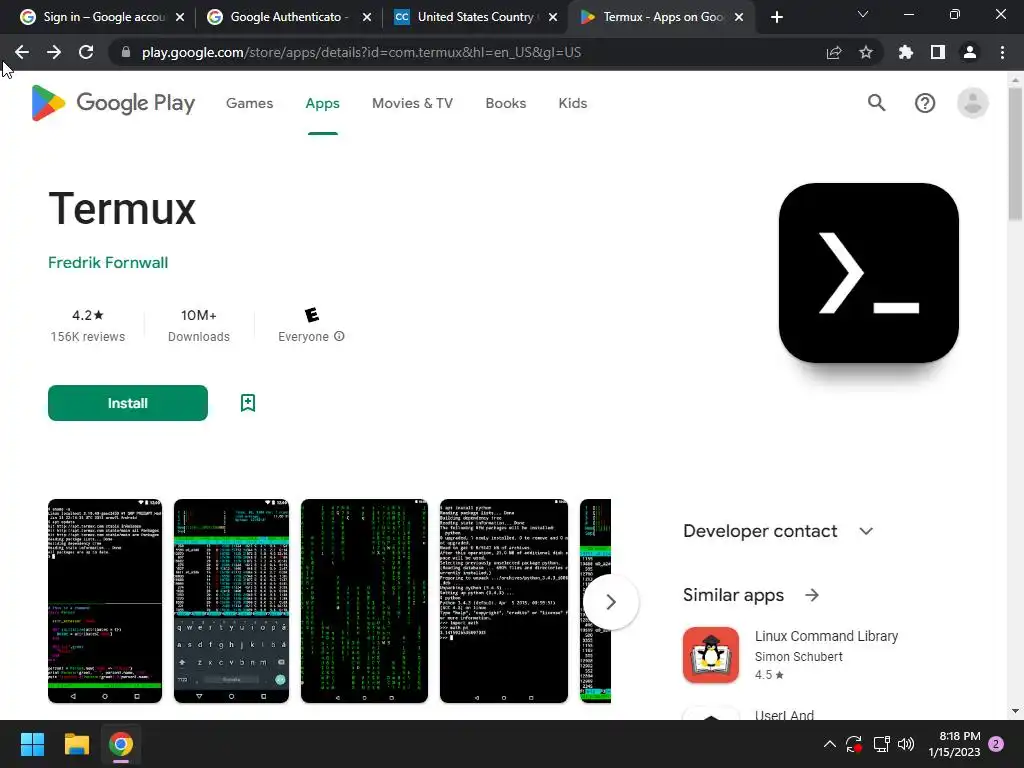View site information lock icon
The width and height of the screenshot is (1024, 768).
click(126, 52)
